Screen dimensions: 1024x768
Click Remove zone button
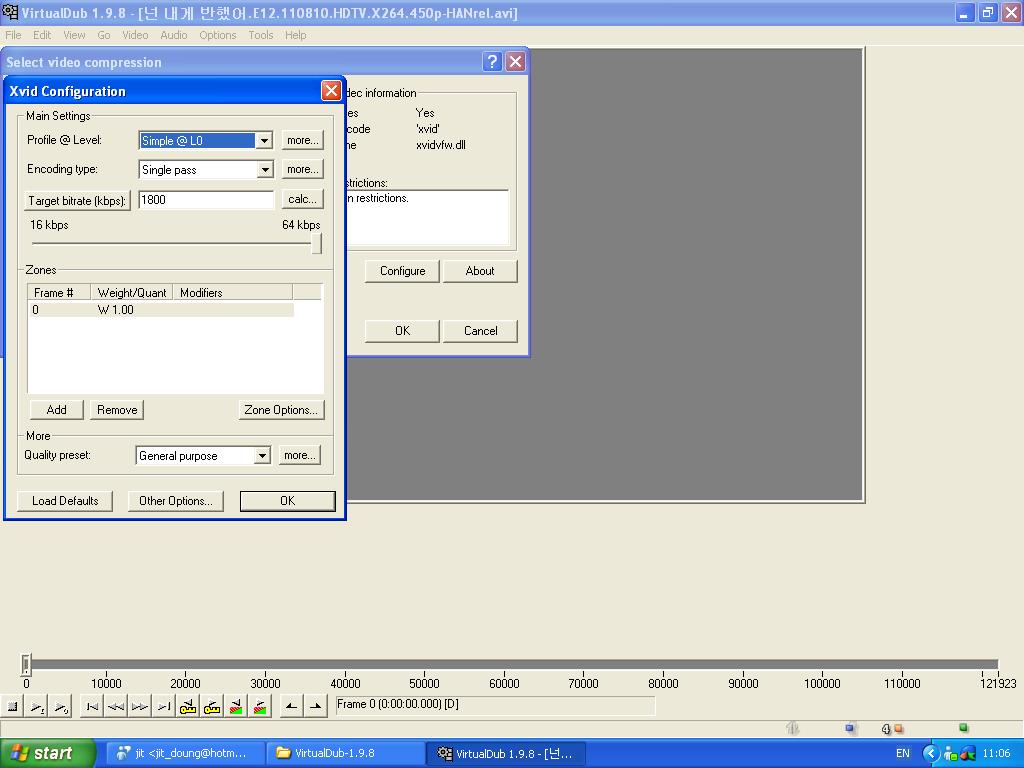point(117,409)
